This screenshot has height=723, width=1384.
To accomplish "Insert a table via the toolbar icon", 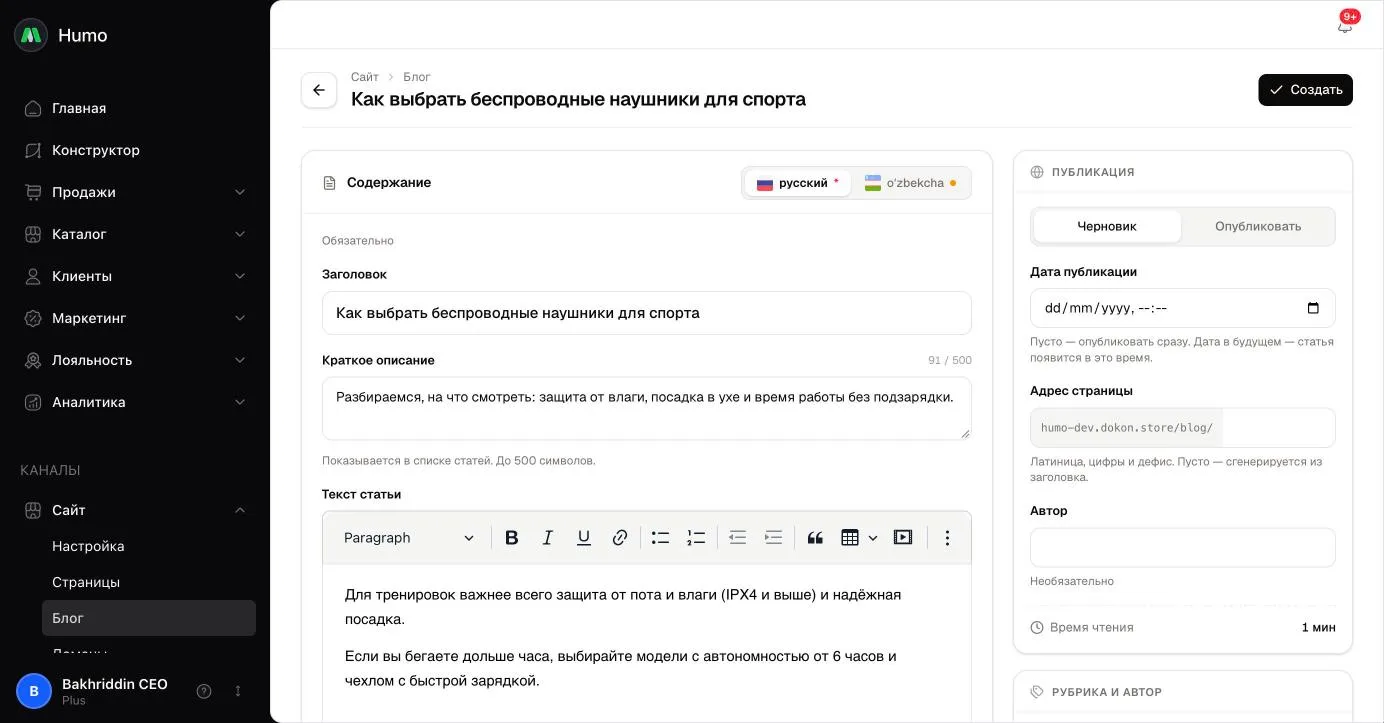I will 850,538.
